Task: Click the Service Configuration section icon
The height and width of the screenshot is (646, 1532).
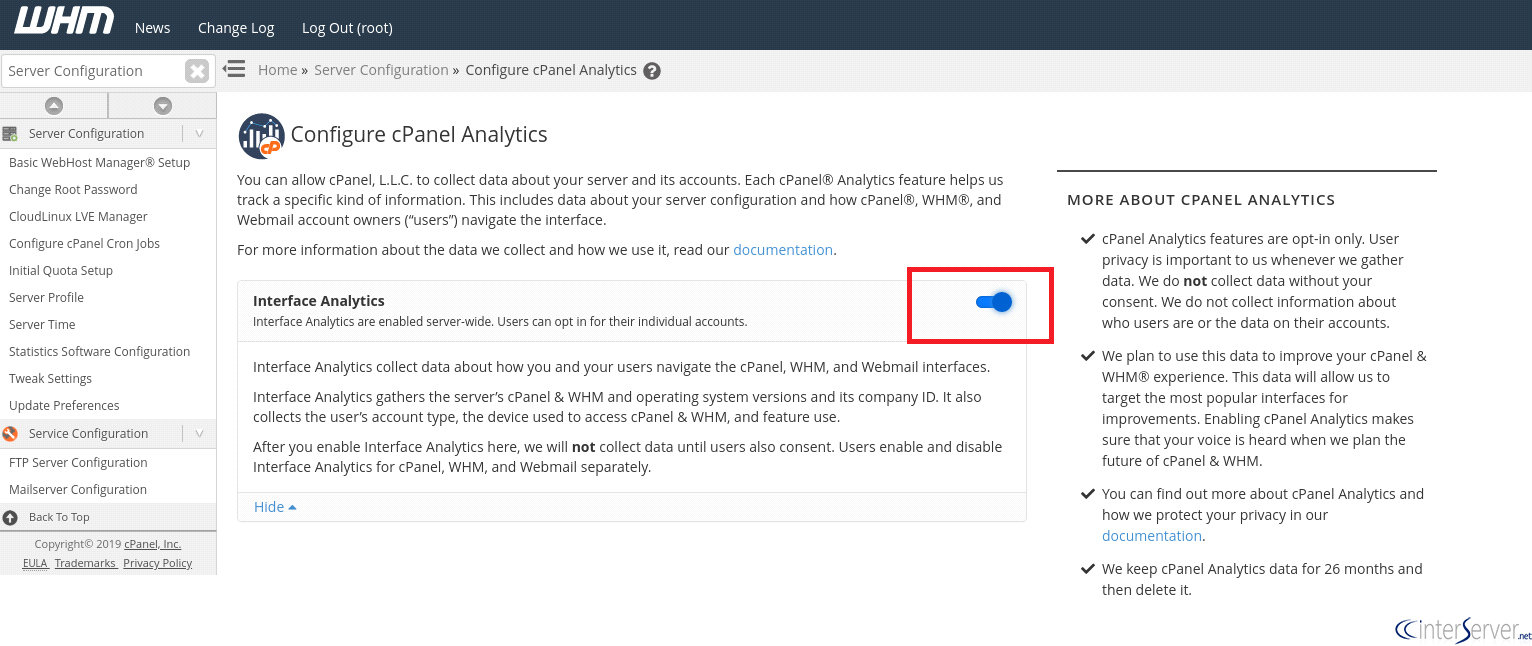Action: click(x=10, y=434)
